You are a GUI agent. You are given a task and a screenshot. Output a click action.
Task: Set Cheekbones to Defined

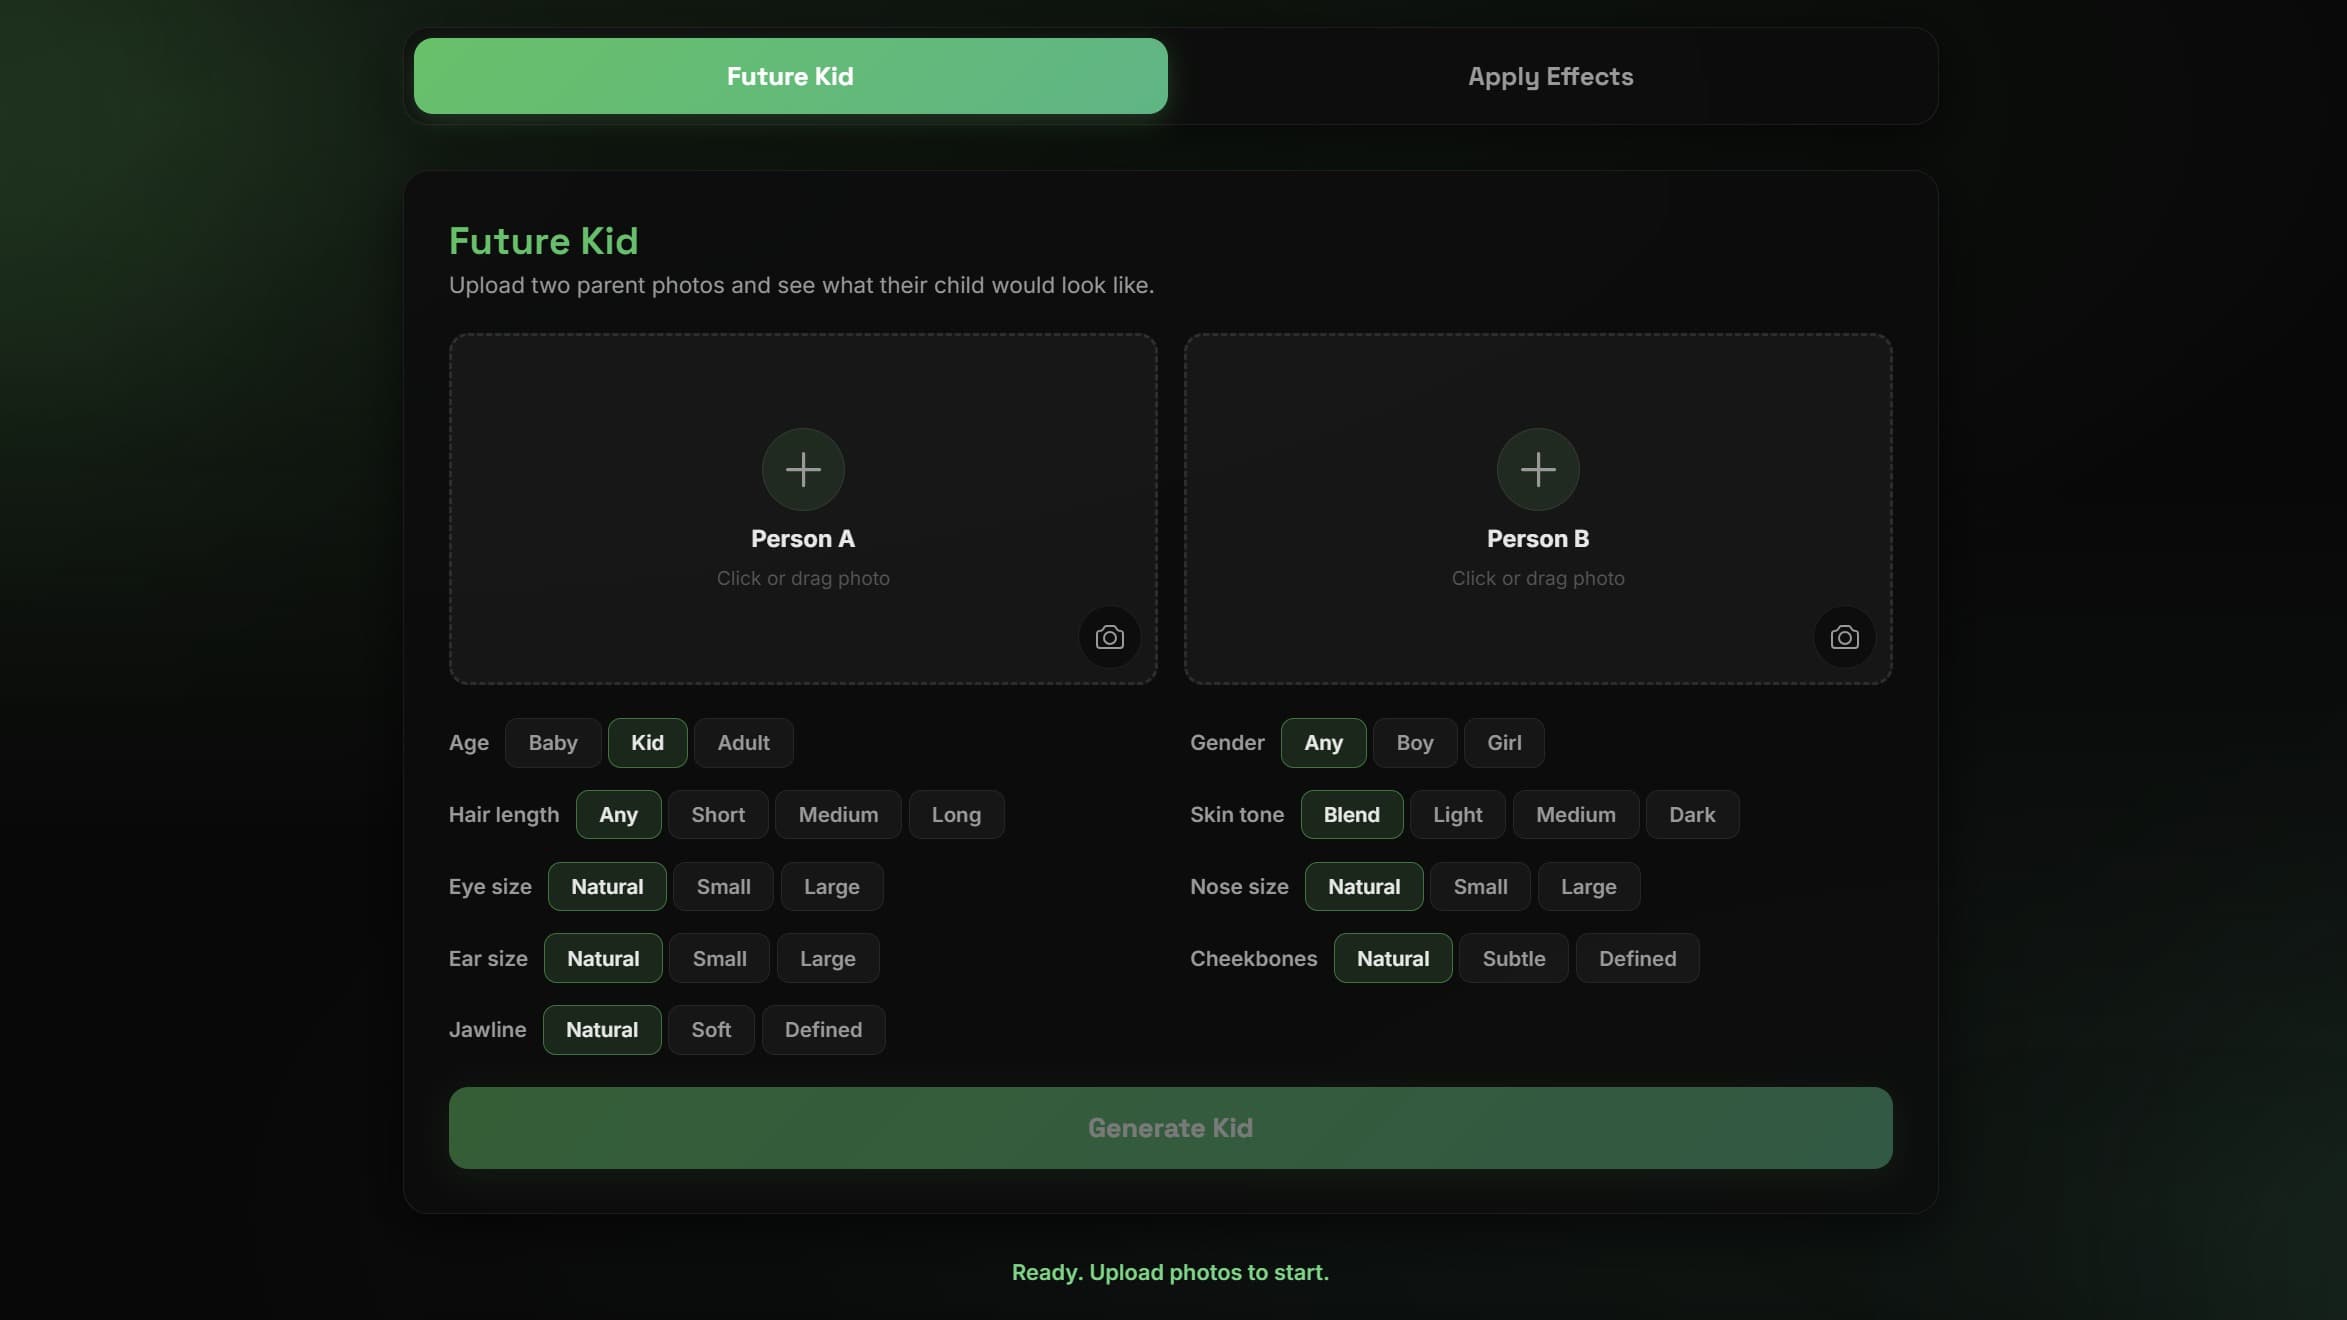pyautogui.click(x=1637, y=959)
